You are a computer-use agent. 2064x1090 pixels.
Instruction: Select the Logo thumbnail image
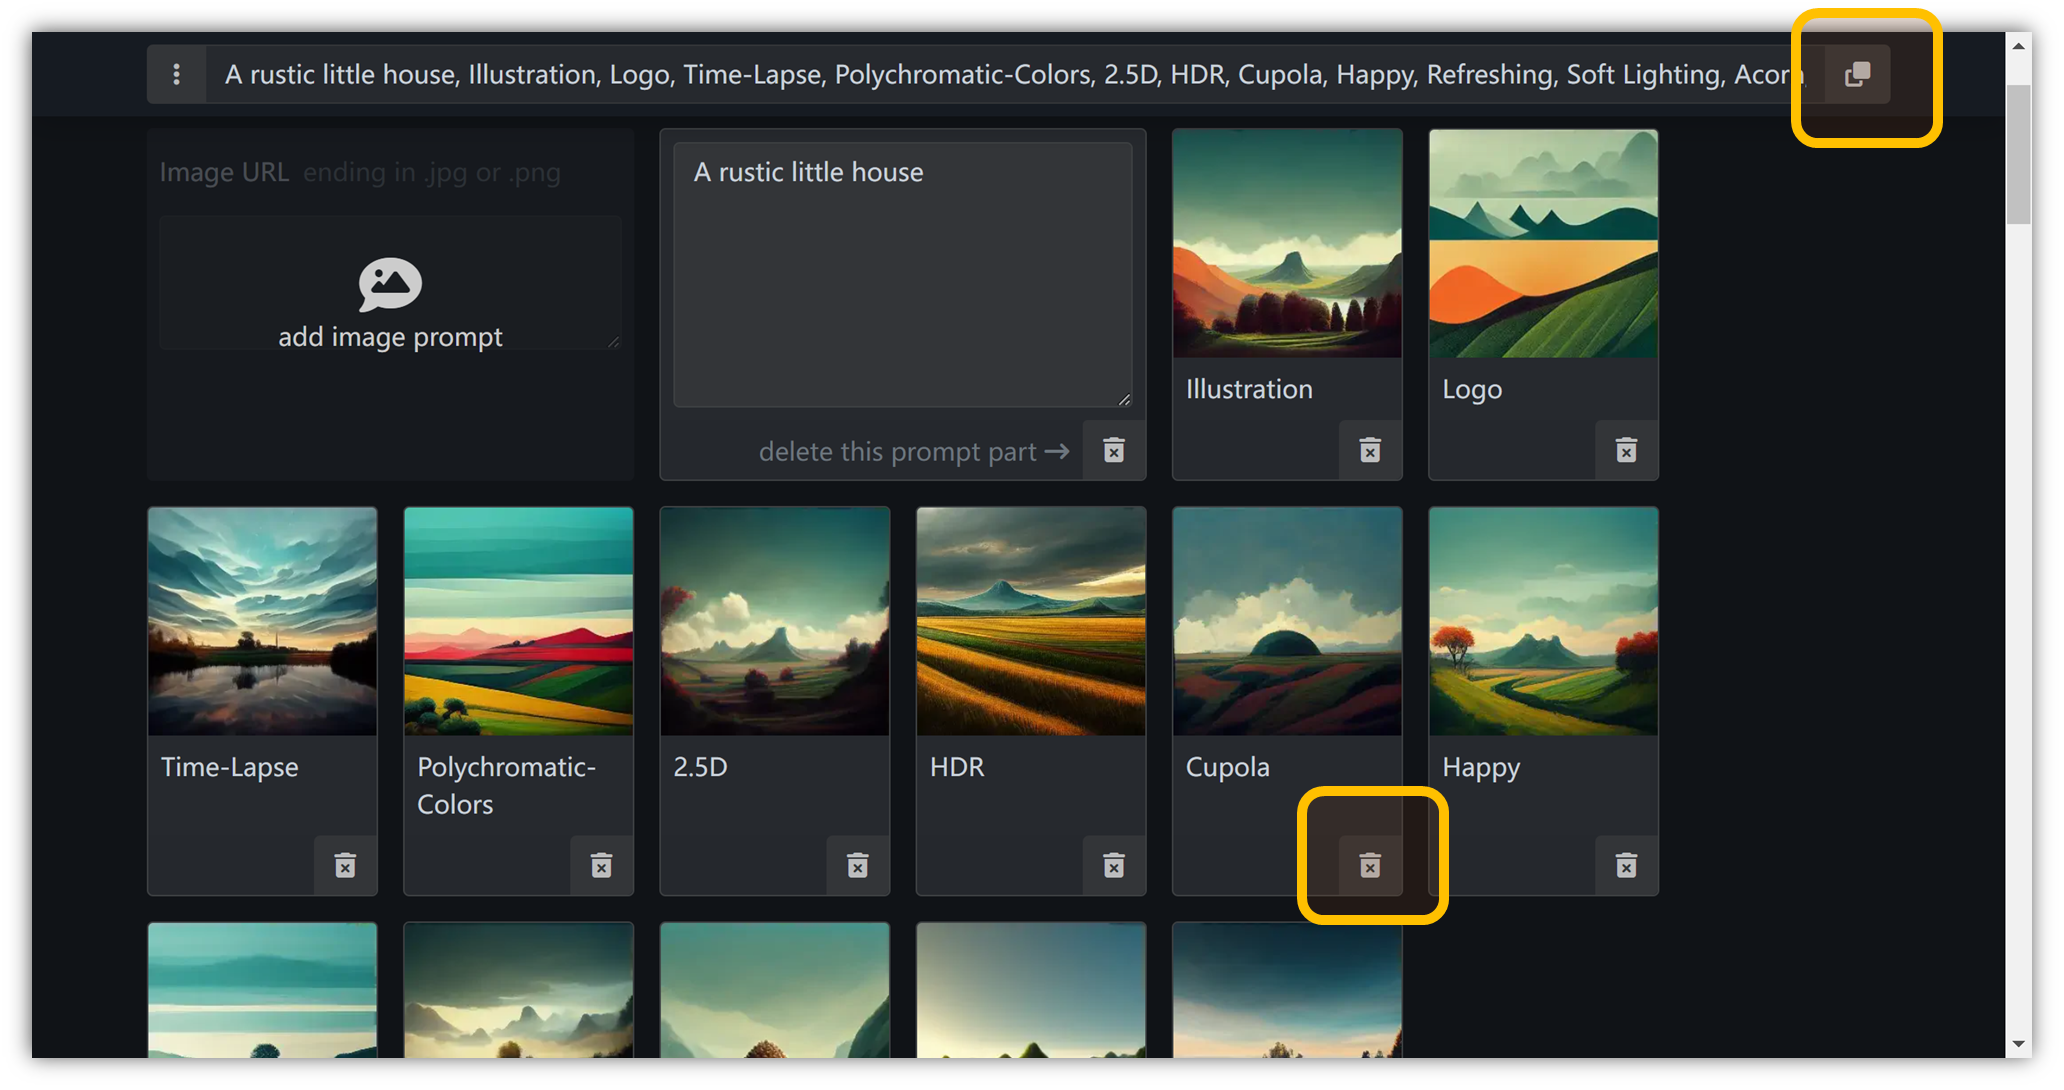[1543, 244]
